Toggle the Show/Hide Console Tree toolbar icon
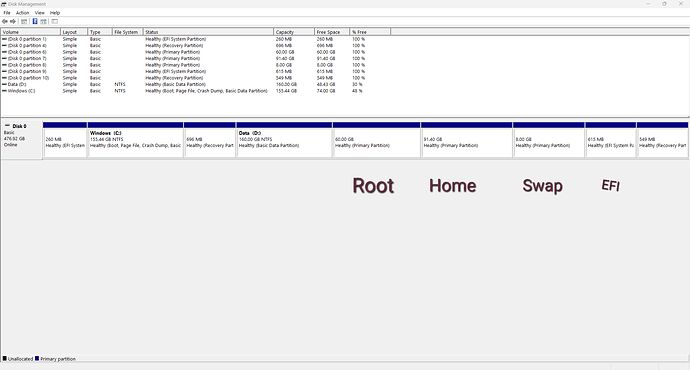Viewport: 690px width, 370px height. (24, 21)
